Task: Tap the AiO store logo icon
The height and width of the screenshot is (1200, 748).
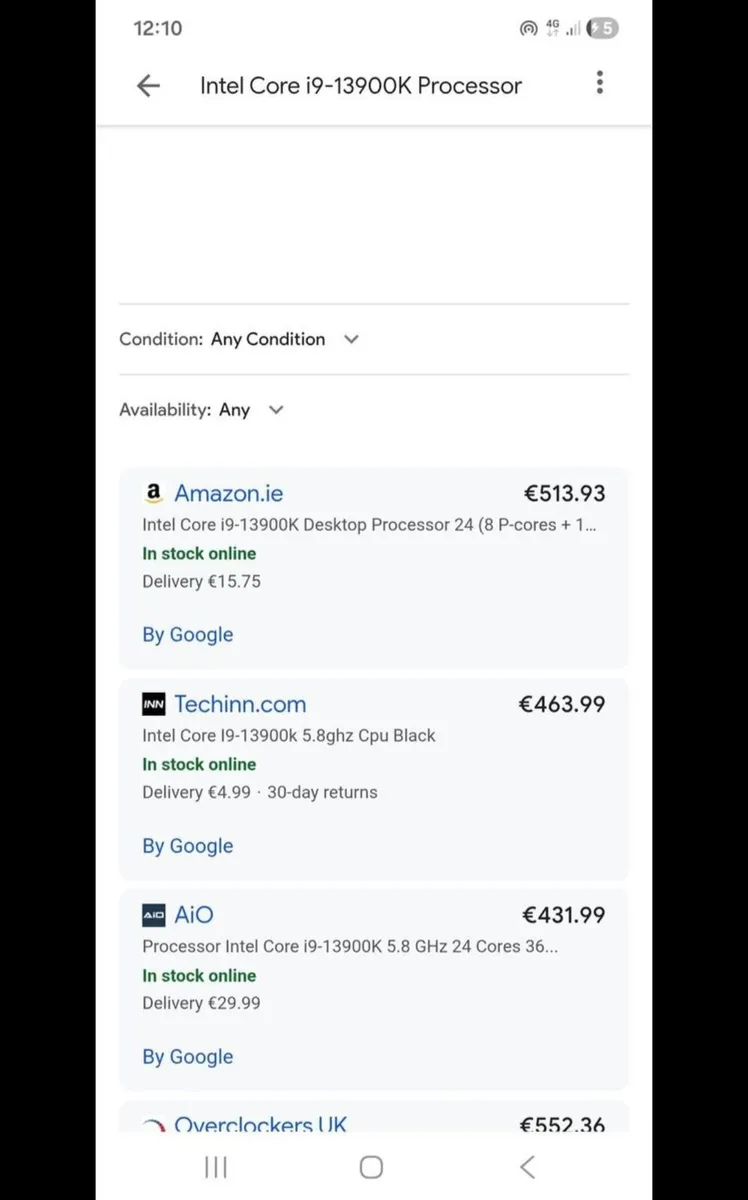Action: point(153,915)
